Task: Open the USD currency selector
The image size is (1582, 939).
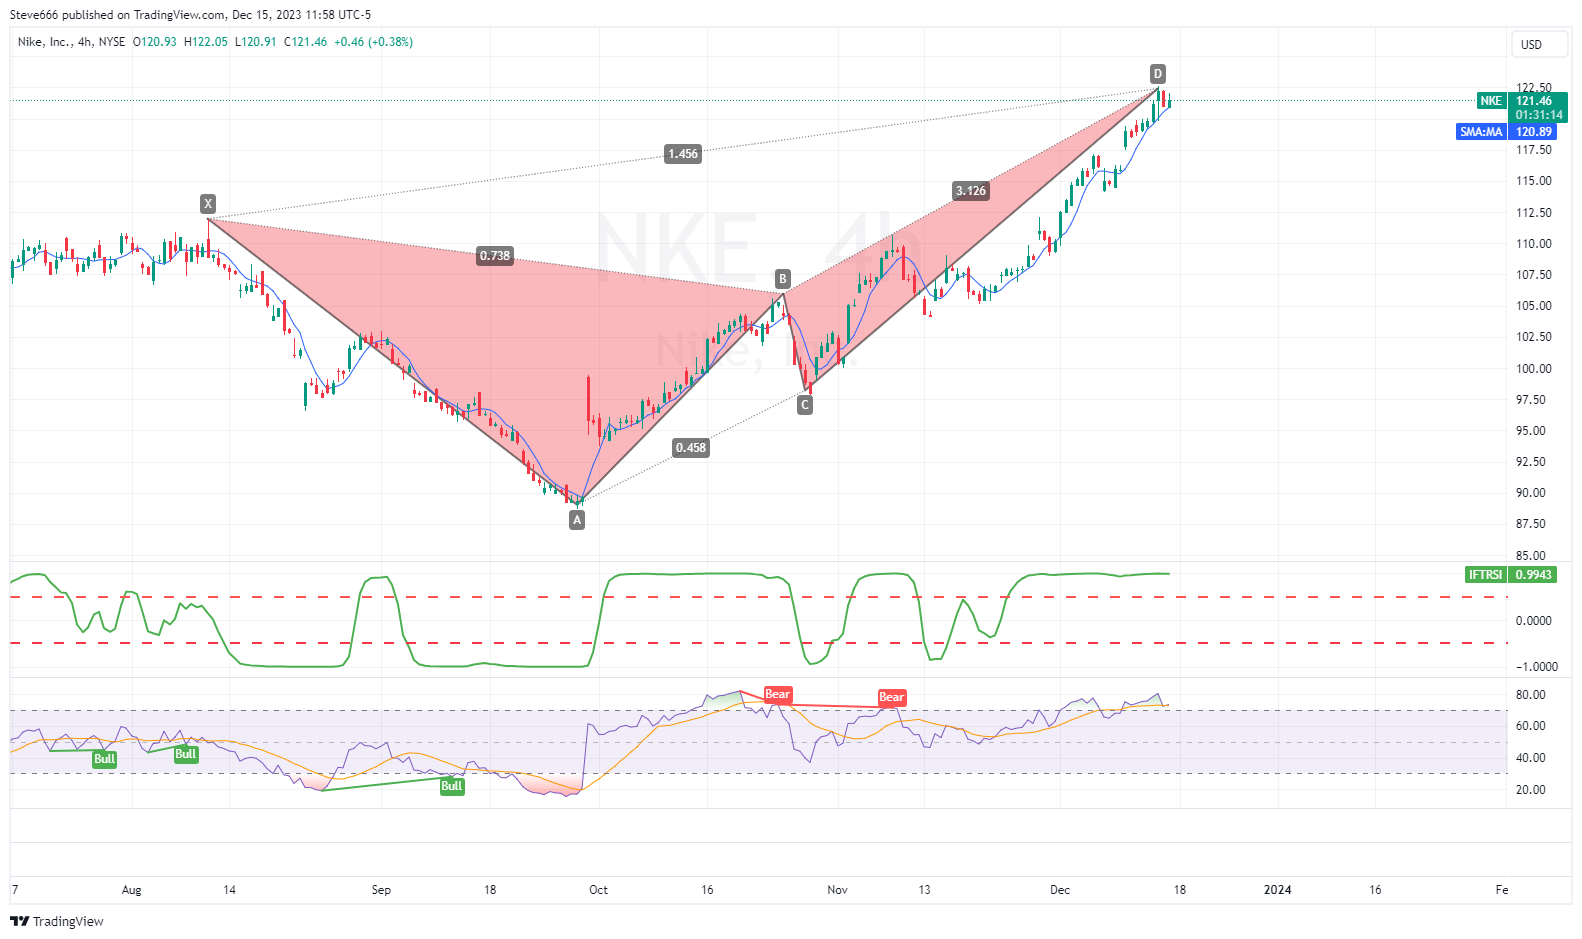Action: [x=1539, y=44]
